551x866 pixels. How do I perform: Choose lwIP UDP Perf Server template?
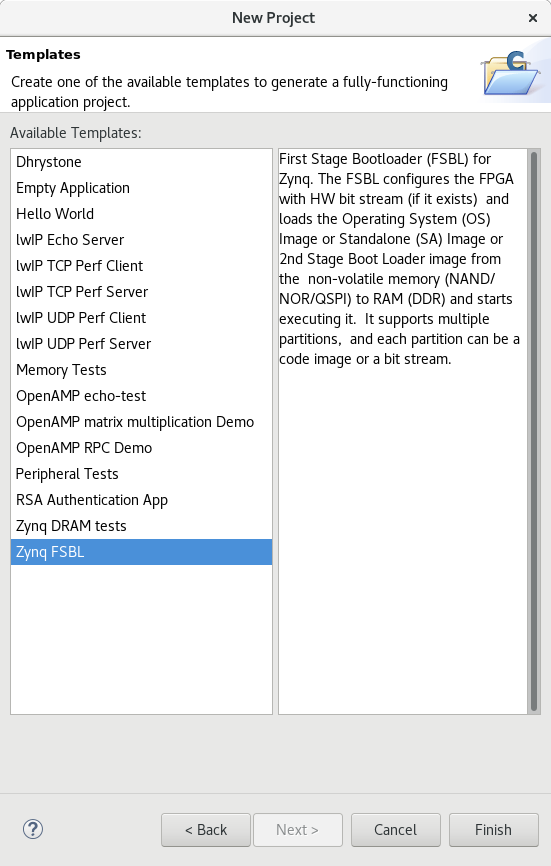click(141, 344)
